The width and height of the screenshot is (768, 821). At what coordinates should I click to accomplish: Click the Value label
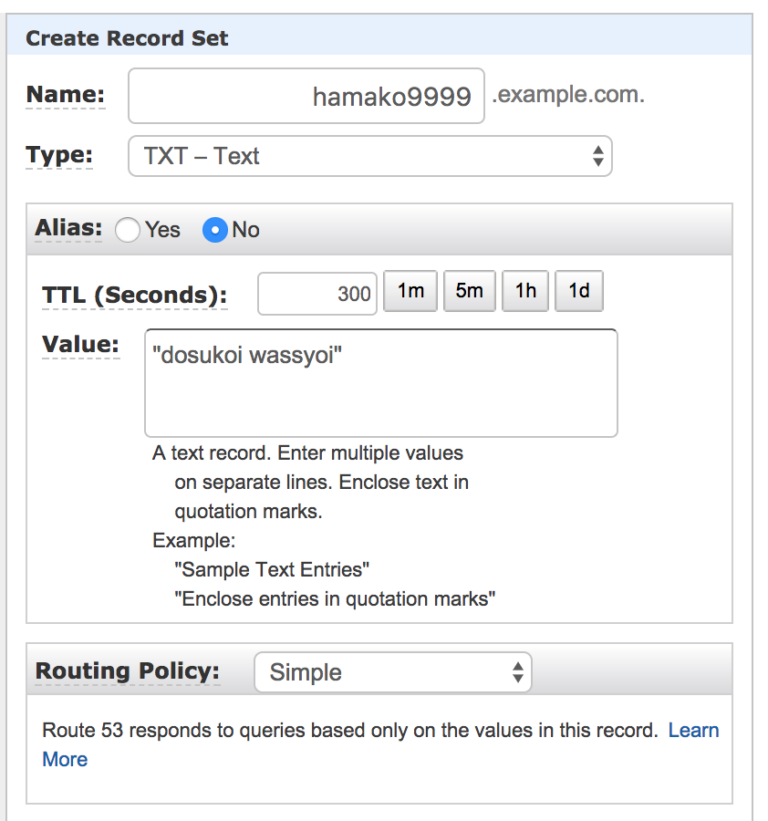(80, 345)
